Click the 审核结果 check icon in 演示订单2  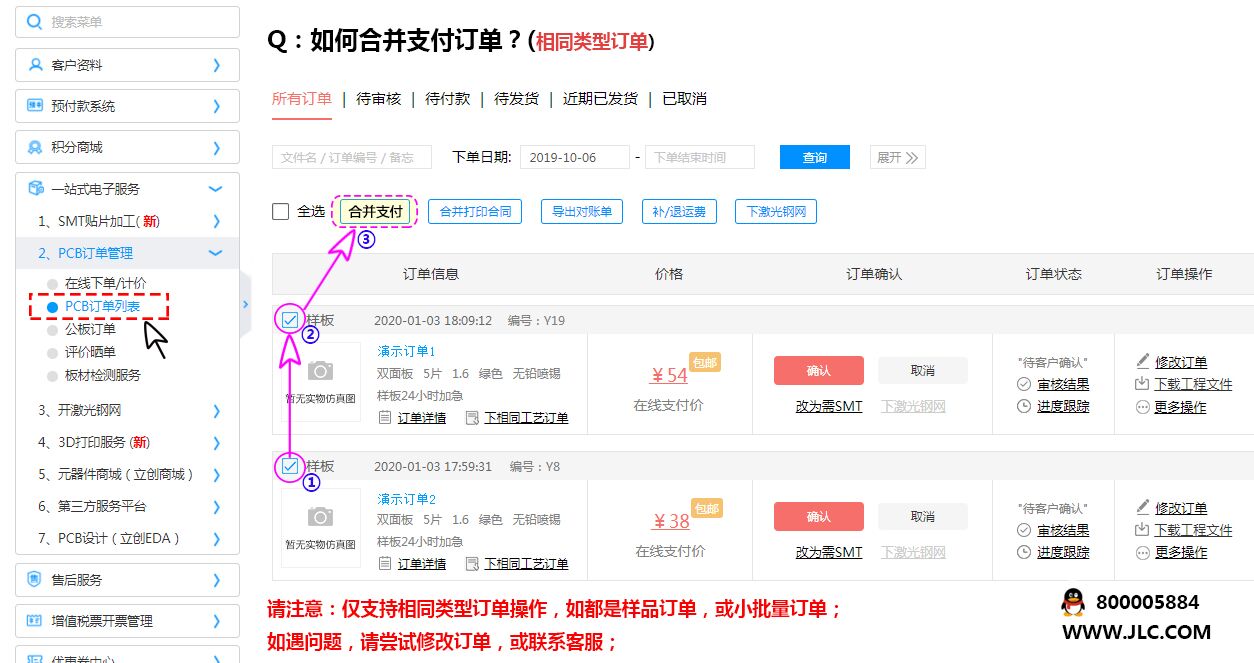1024,530
